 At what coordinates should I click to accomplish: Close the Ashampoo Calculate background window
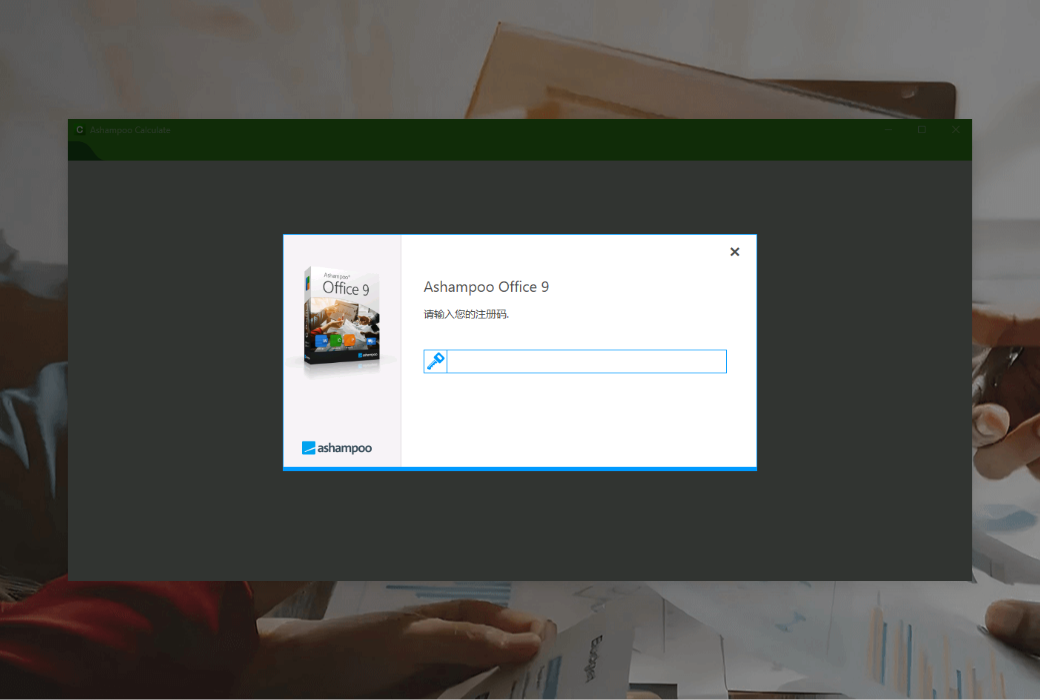pos(956,129)
